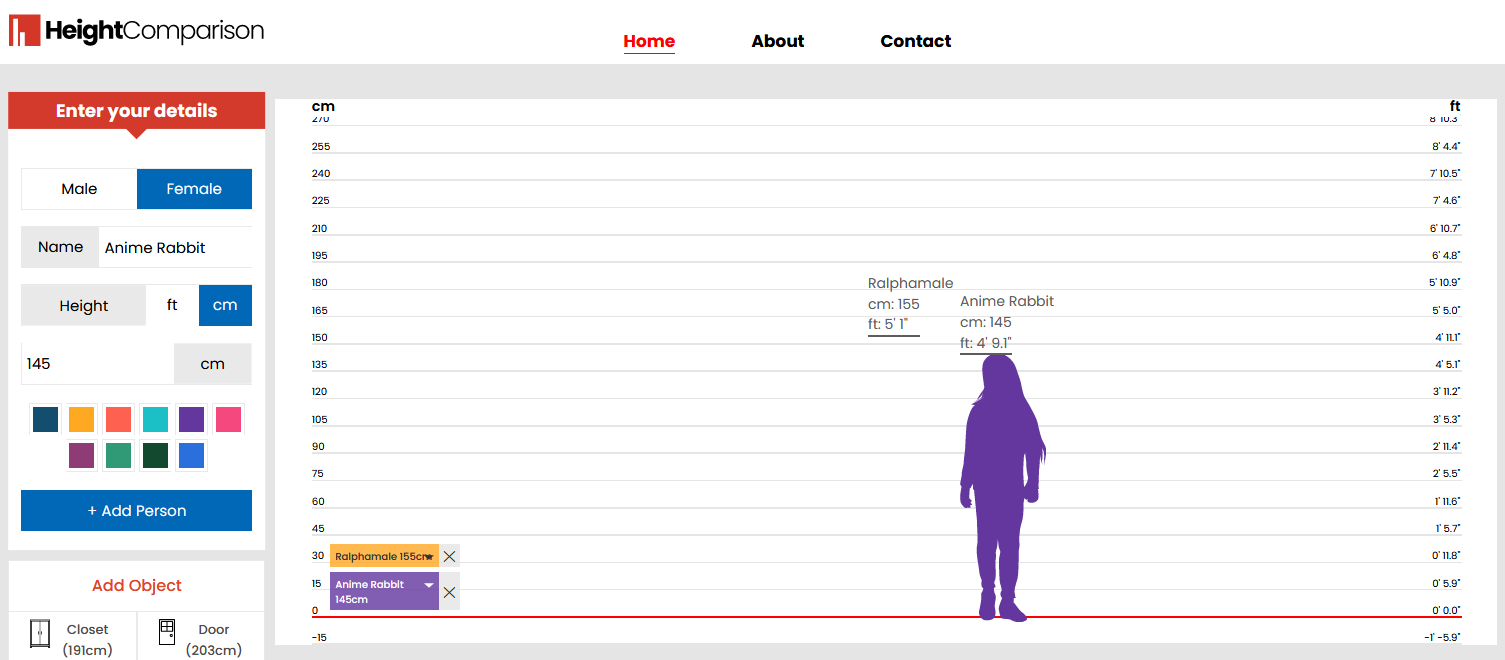Expand the Anime Rabbit 145cm chip dropdown arrow
The width and height of the screenshot is (1505, 660).
point(429,585)
